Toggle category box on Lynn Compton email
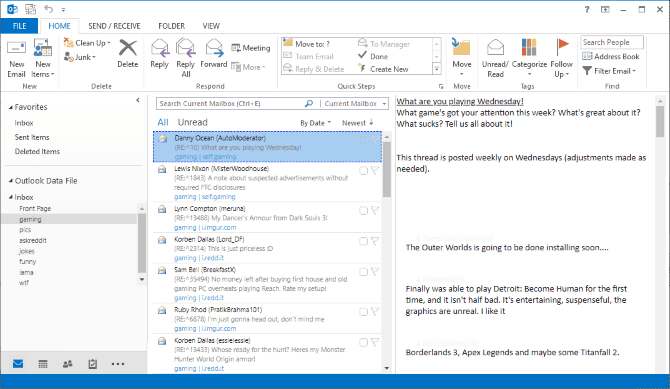The height and width of the screenshot is (389, 670). click(x=363, y=210)
